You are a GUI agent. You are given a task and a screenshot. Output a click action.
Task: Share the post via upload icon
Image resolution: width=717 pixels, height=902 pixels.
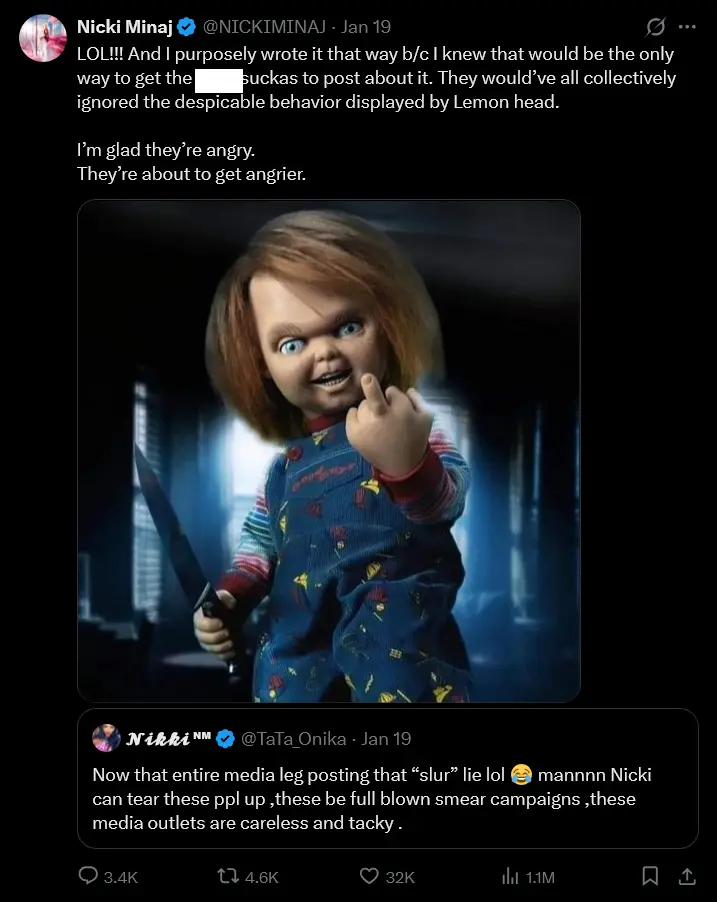point(687,876)
